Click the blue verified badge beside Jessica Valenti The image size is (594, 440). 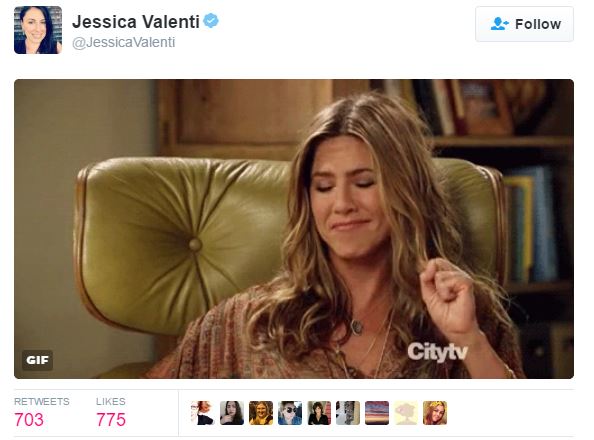[211, 20]
